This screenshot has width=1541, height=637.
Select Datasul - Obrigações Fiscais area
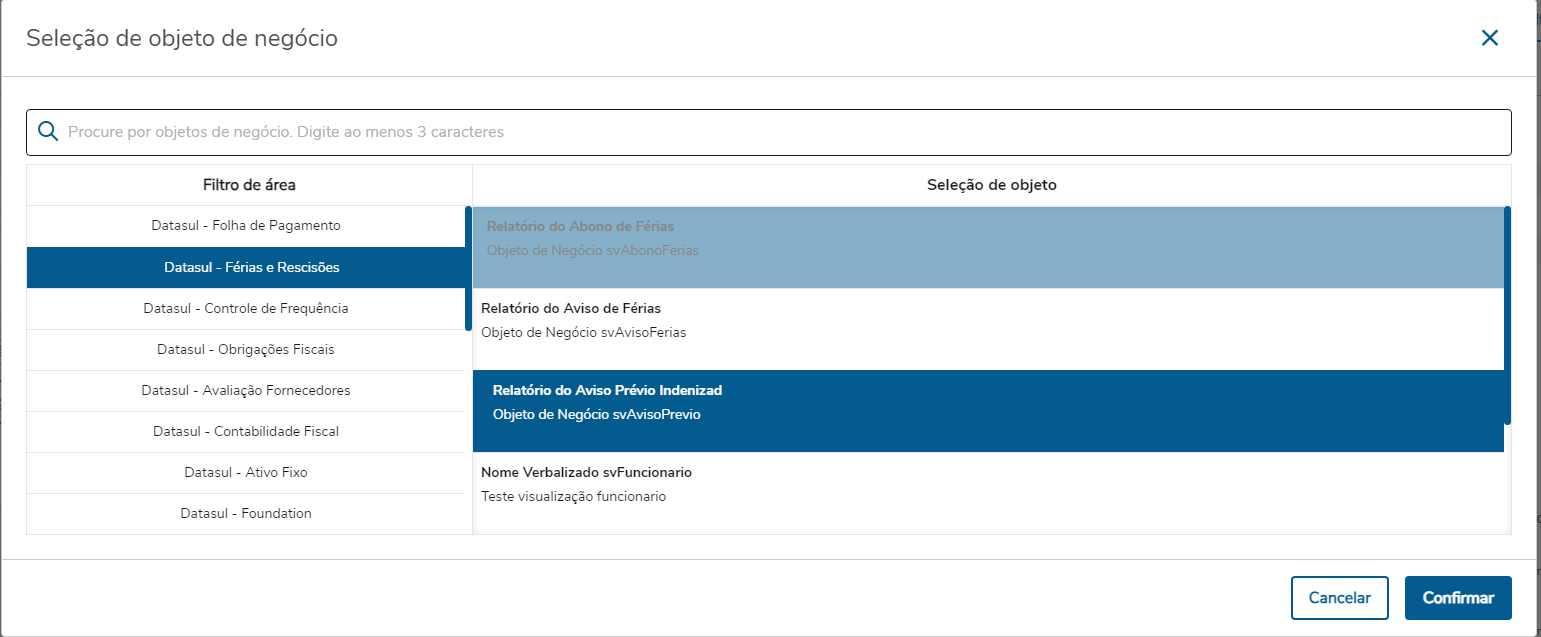[246, 349]
